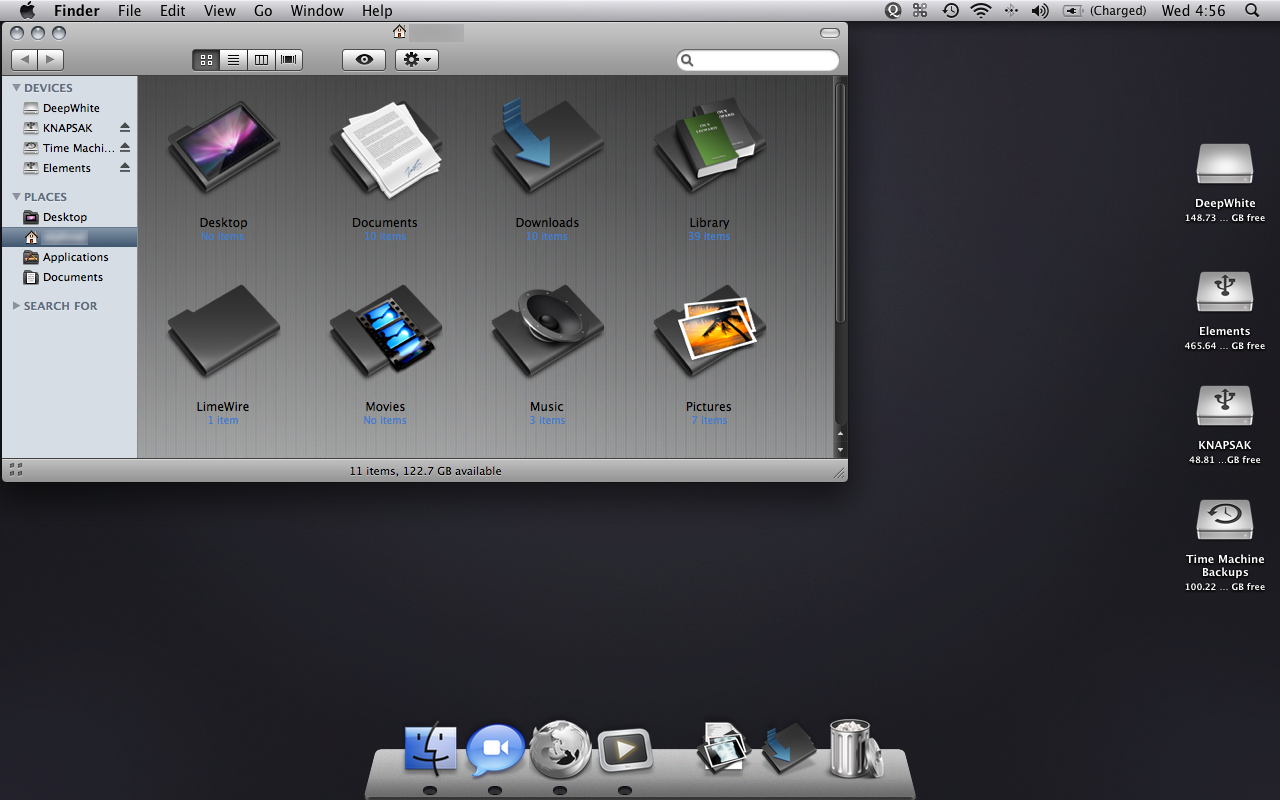Open the Trash in the Dock

click(x=855, y=748)
